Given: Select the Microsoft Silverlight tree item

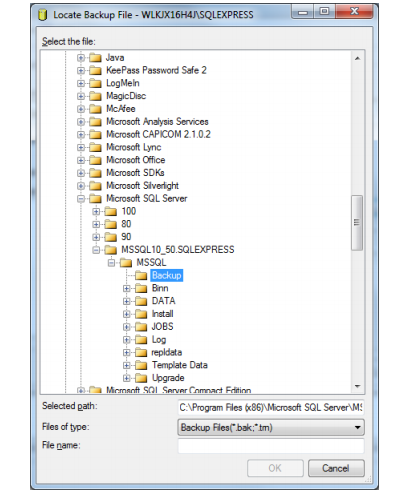Looking at the screenshot, I should [142, 186].
